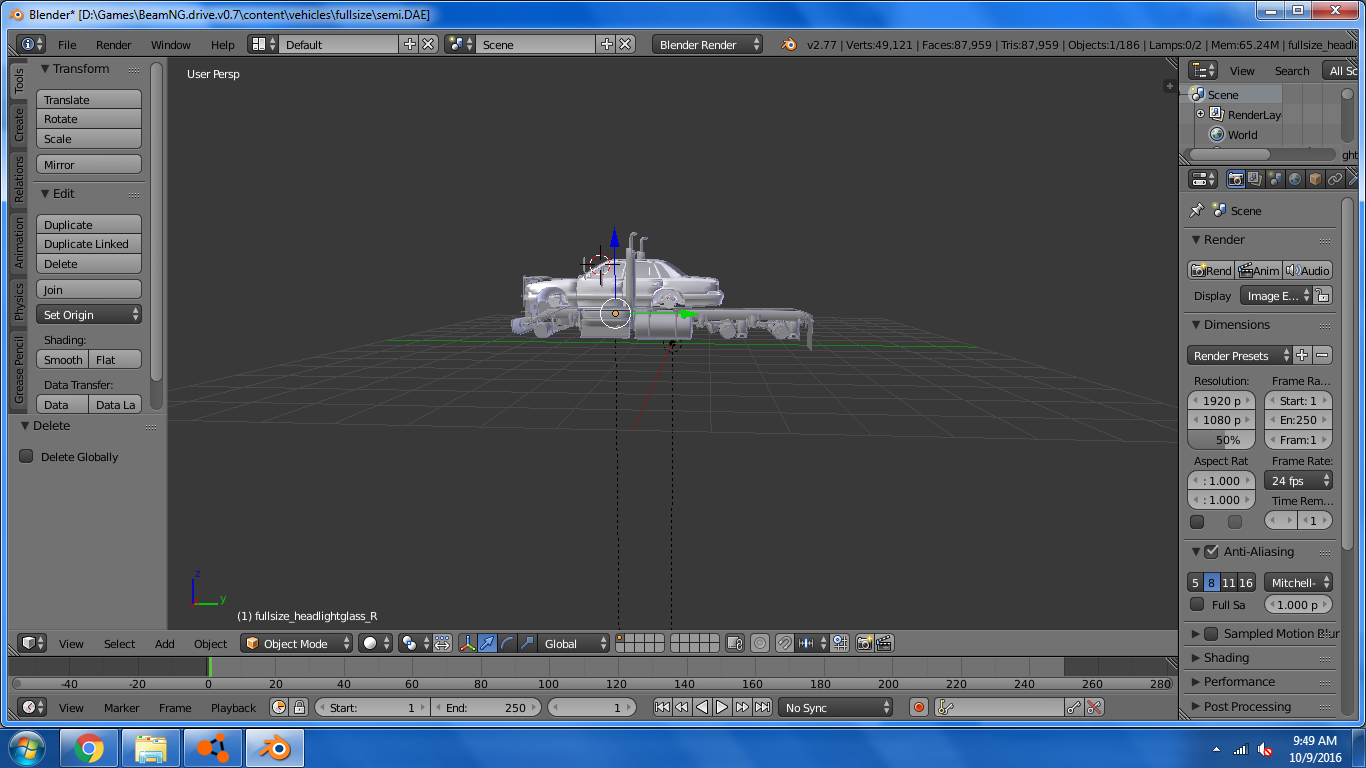Screen dimensions: 1366x768
Task: Open the World properties tab icon
Action: point(1295,179)
